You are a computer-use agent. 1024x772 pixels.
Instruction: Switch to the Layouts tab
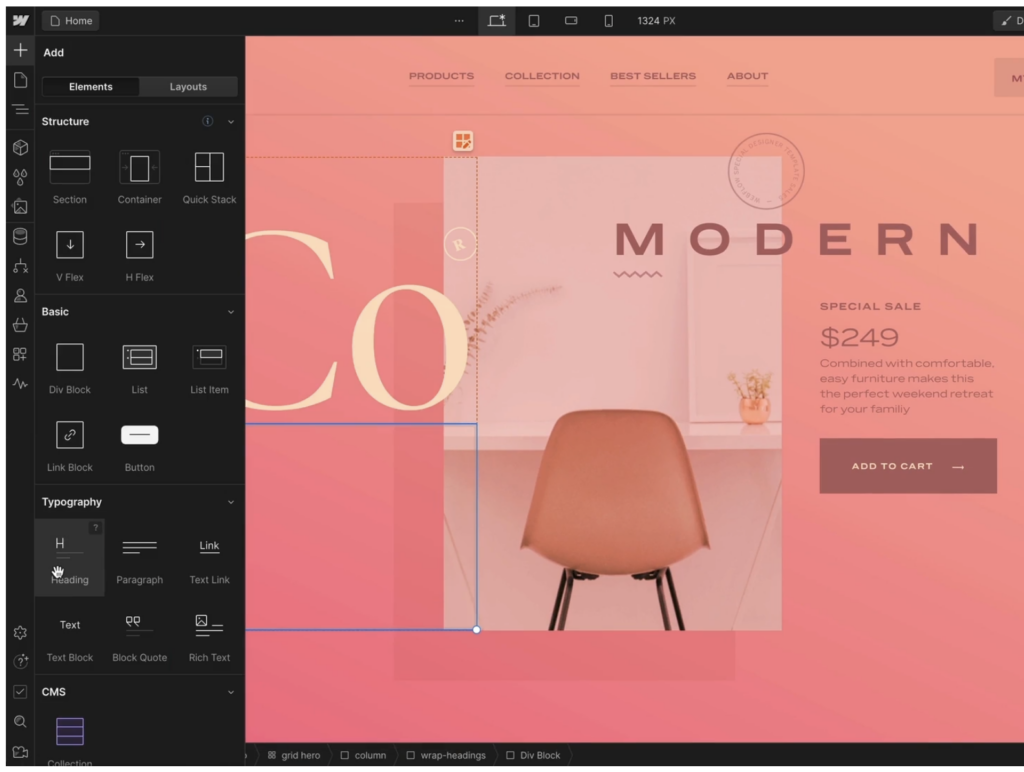point(188,87)
